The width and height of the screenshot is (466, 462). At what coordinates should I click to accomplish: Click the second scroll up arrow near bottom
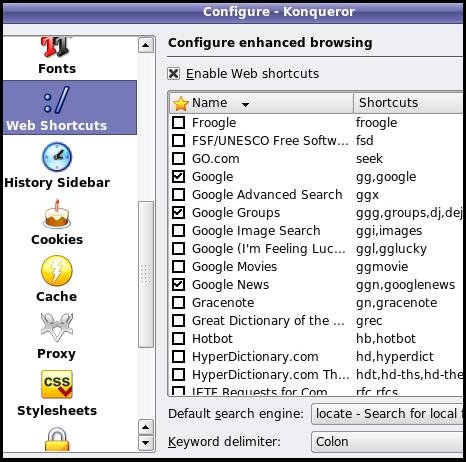[x=146, y=427]
